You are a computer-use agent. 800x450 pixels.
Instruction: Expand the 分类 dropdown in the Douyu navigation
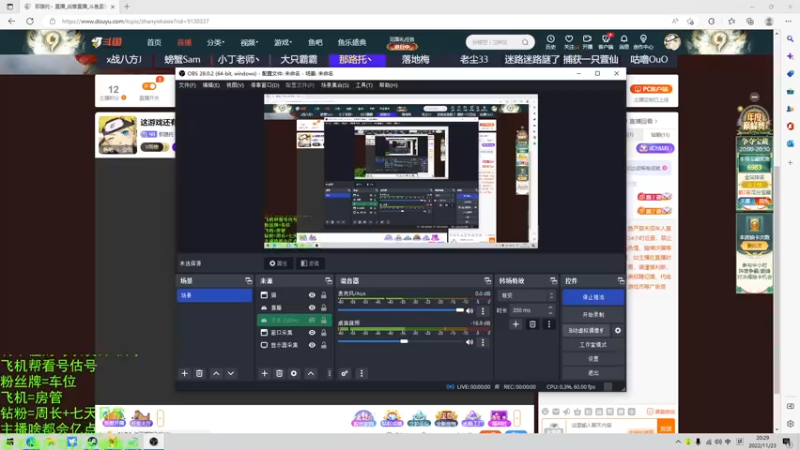(x=215, y=42)
